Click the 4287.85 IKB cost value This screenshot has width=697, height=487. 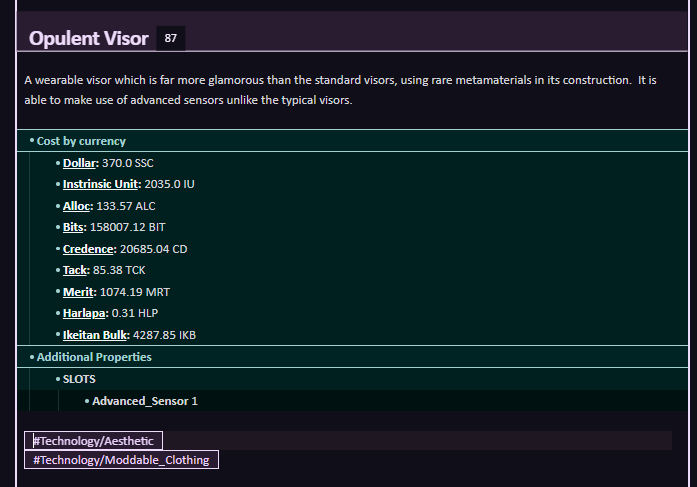[x=164, y=335]
